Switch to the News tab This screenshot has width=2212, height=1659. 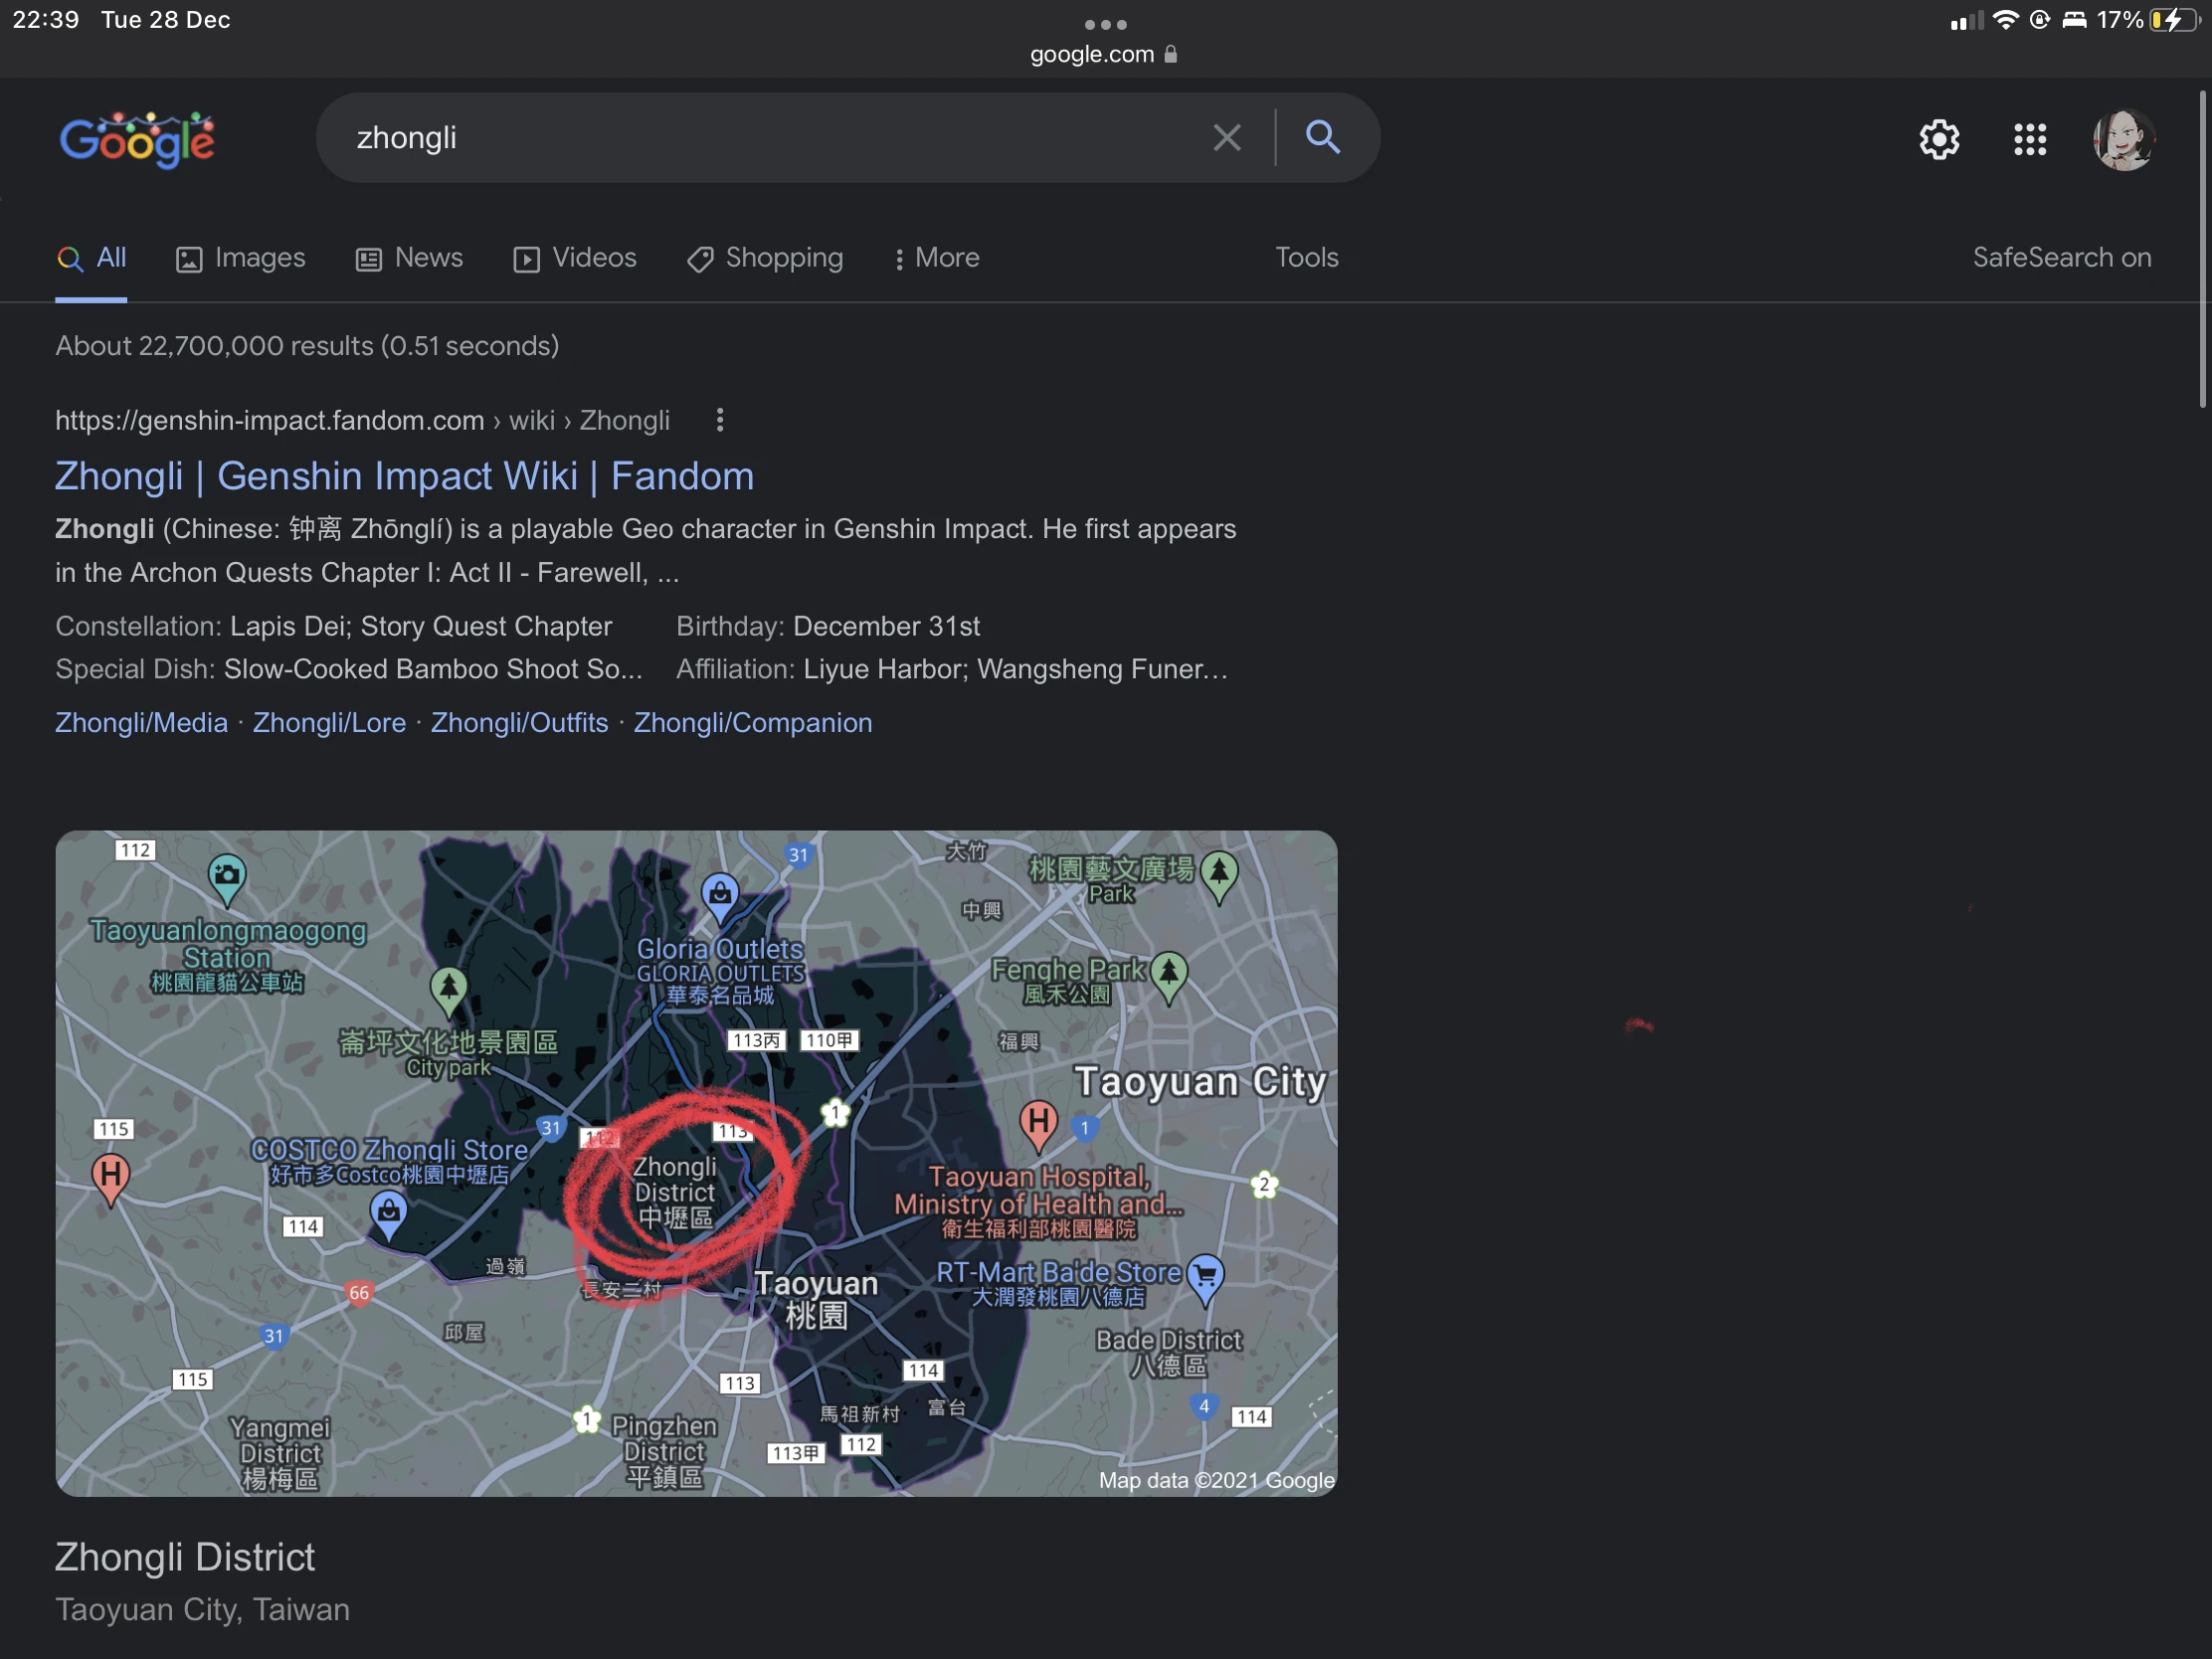(x=409, y=258)
